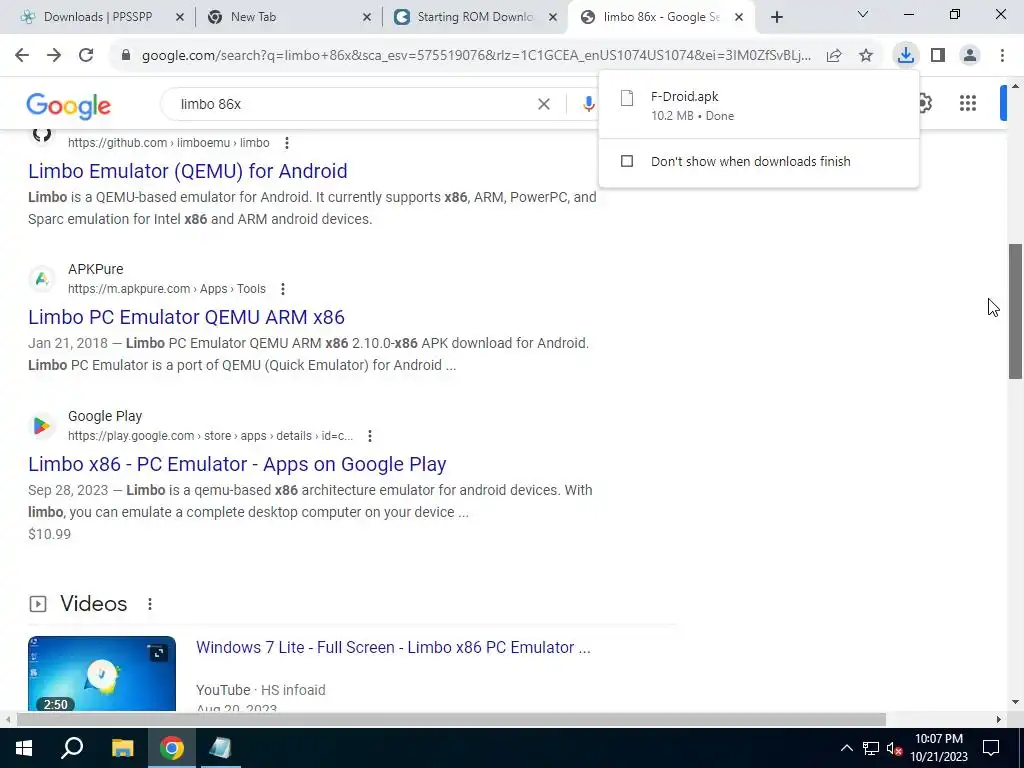Open Google apps grid

coord(968,103)
